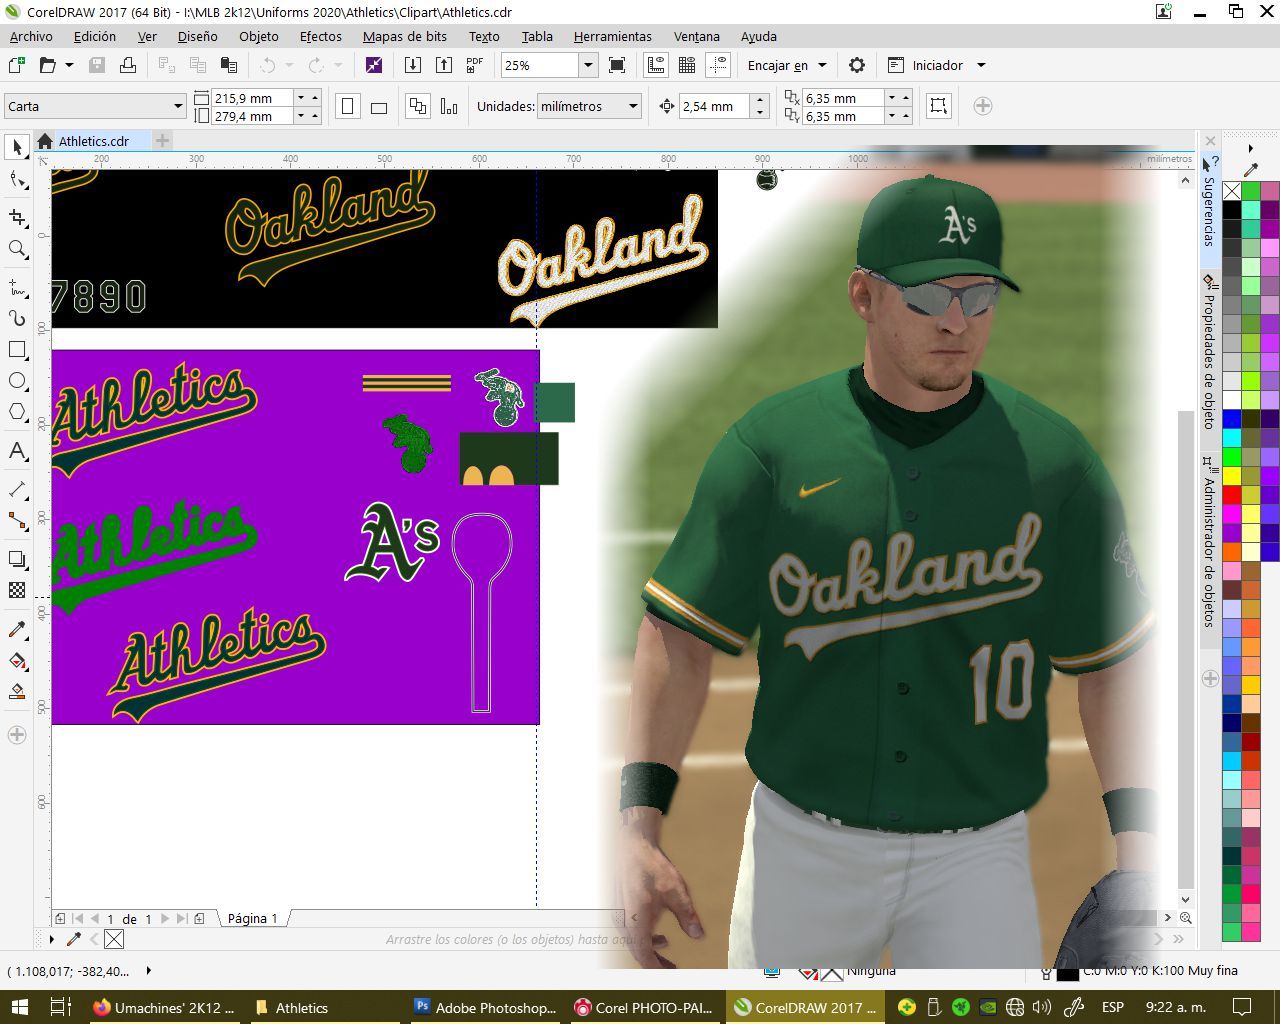
Task: Open the Administrador de objetos docker
Action: (x=1210, y=543)
